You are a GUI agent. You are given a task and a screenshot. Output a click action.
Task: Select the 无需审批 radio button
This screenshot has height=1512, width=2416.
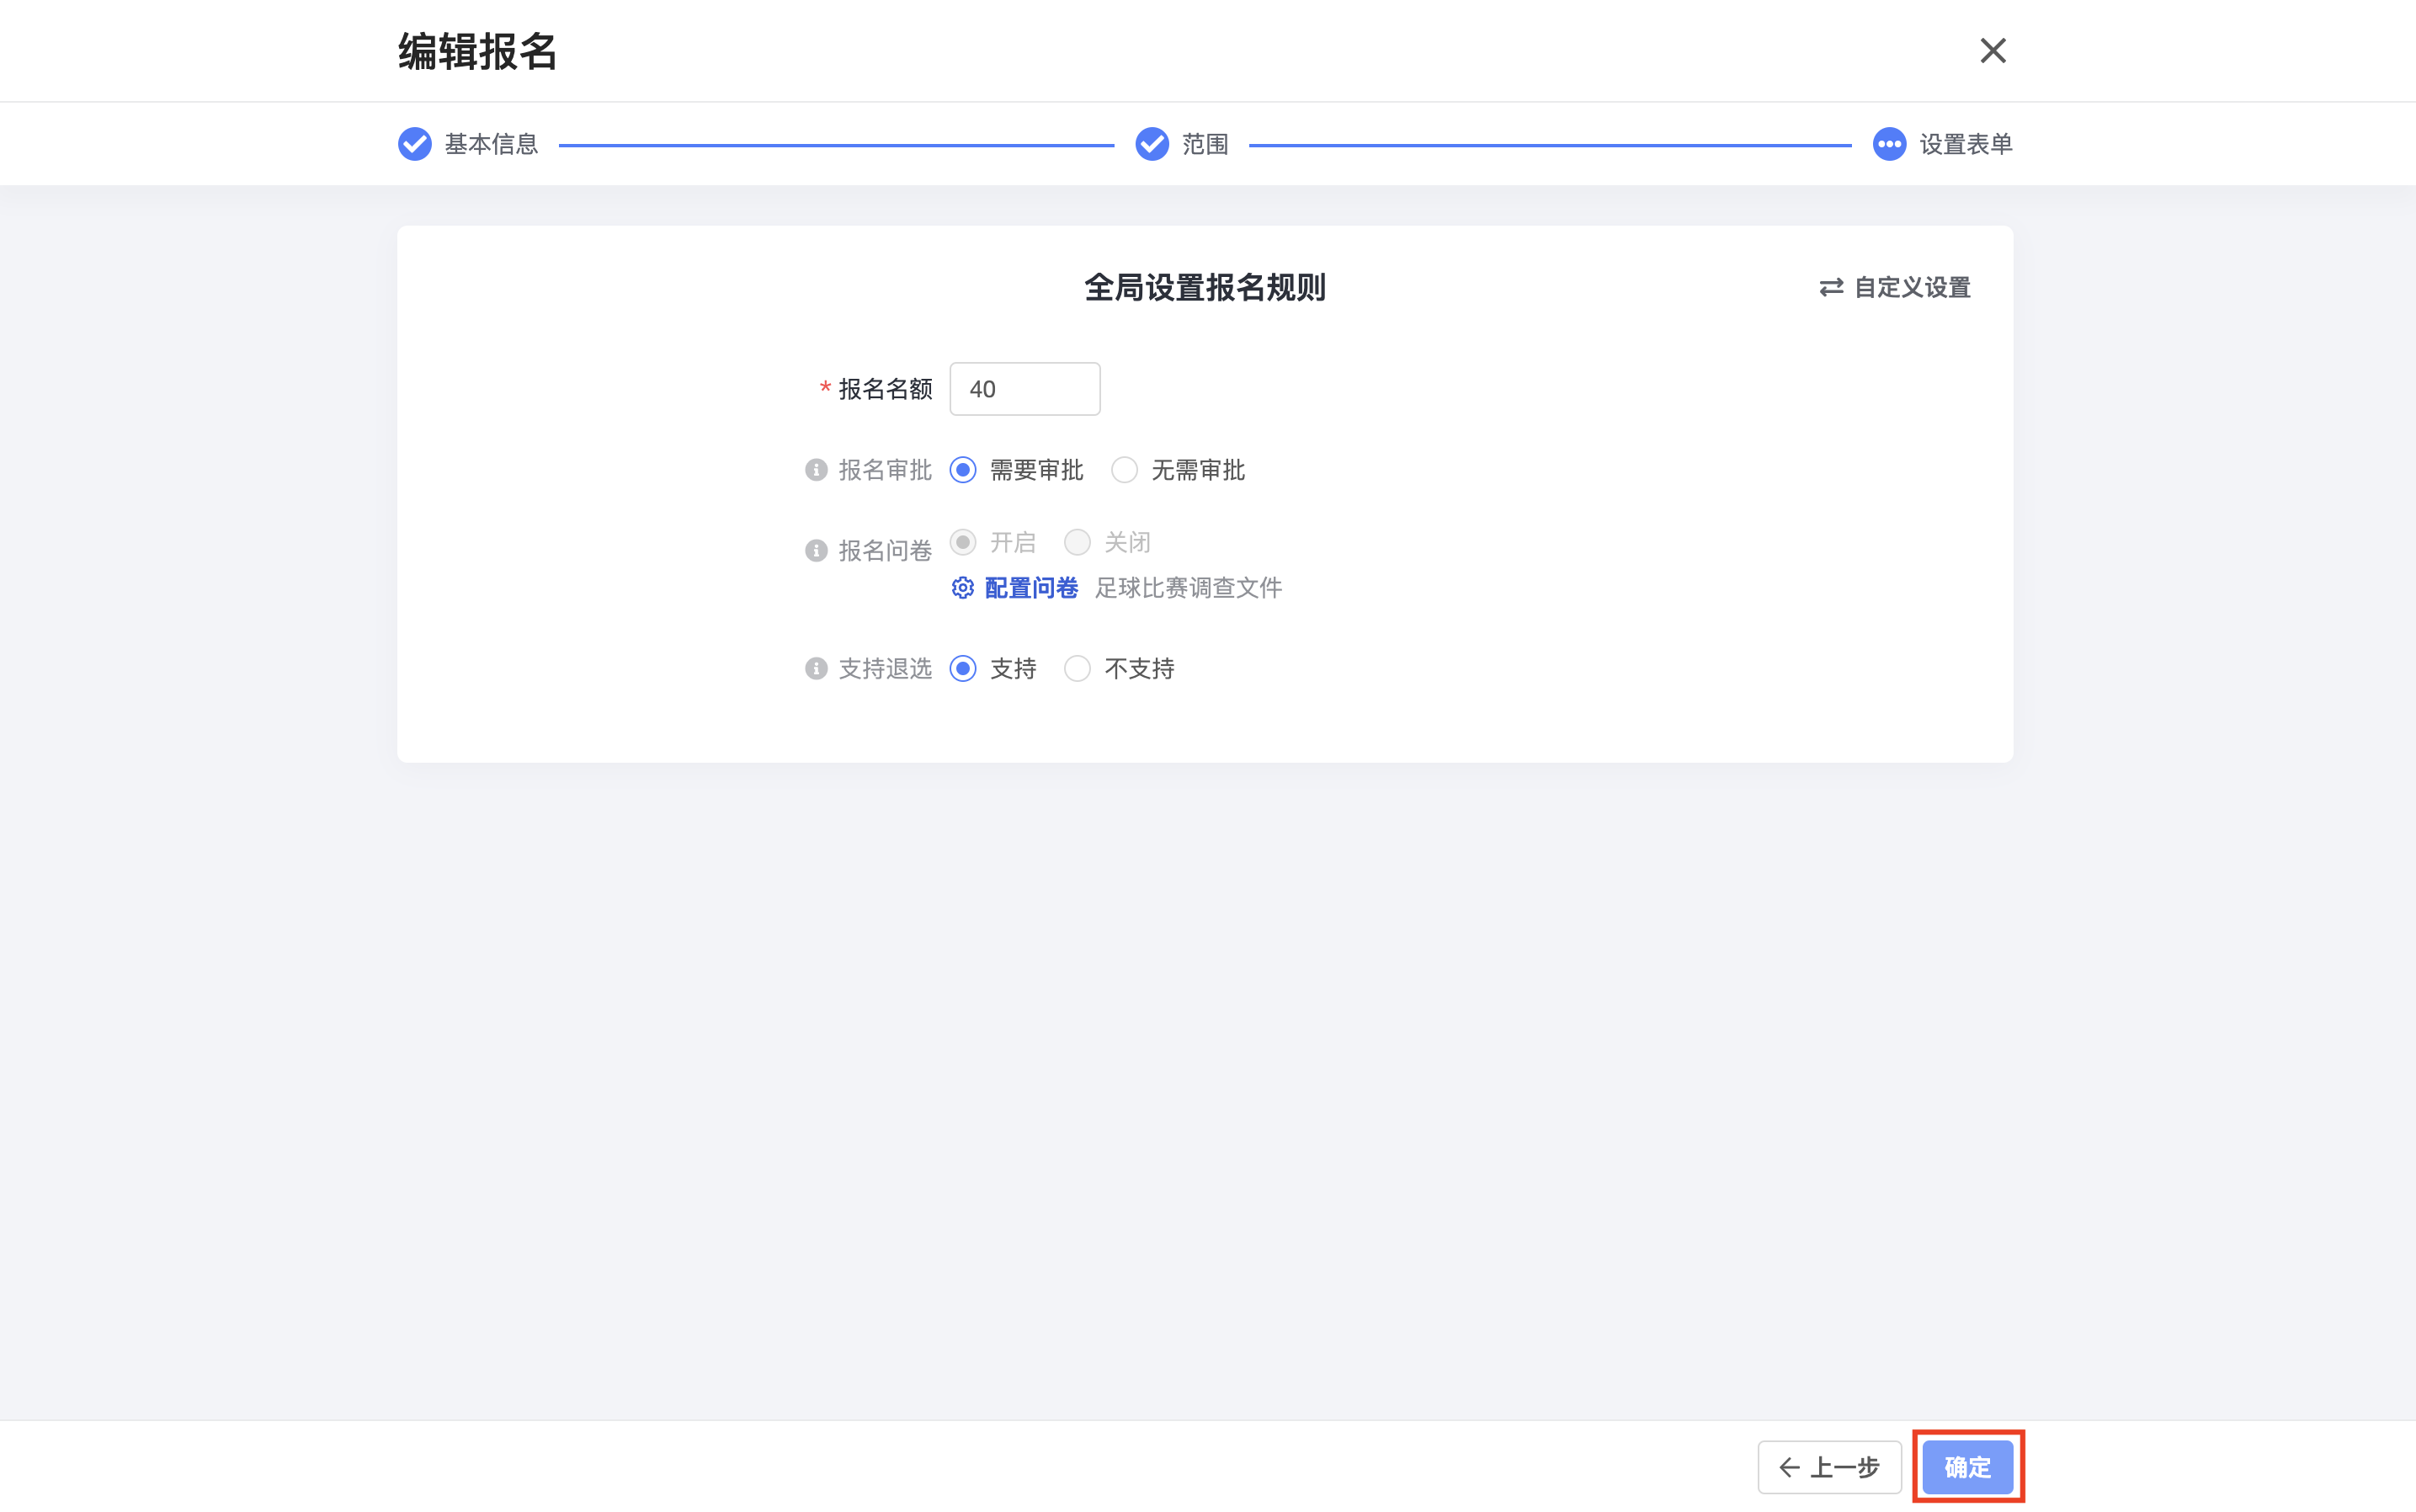[x=1124, y=470]
